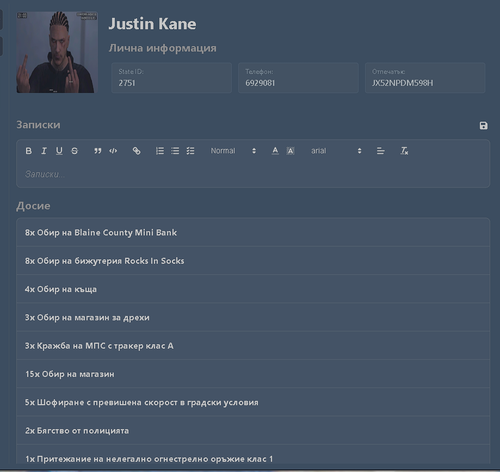Select the Blaine County Mini Bank robbery record

[x=253, y=232]
